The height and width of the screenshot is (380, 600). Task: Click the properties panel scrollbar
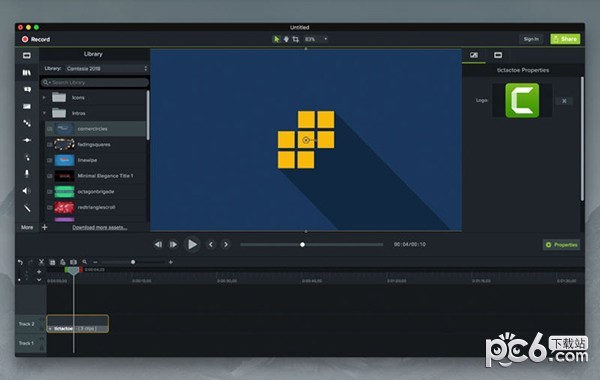[x=582, y=139]
